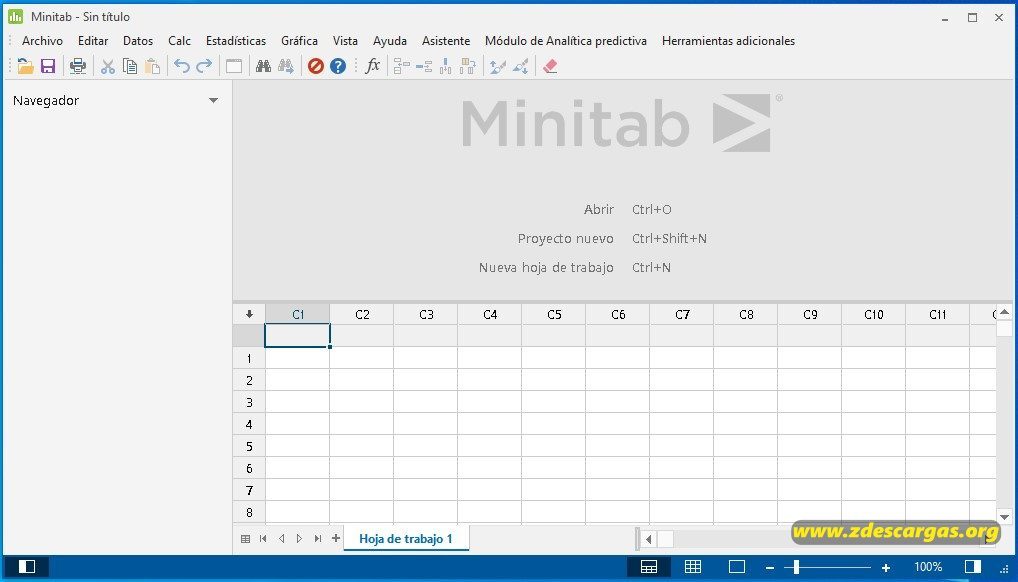Image resolution: width=1018 pixels, height=582 pixels.
Task: Open the Módulo de Analítica predictiva menu
Action: (565, 40)
